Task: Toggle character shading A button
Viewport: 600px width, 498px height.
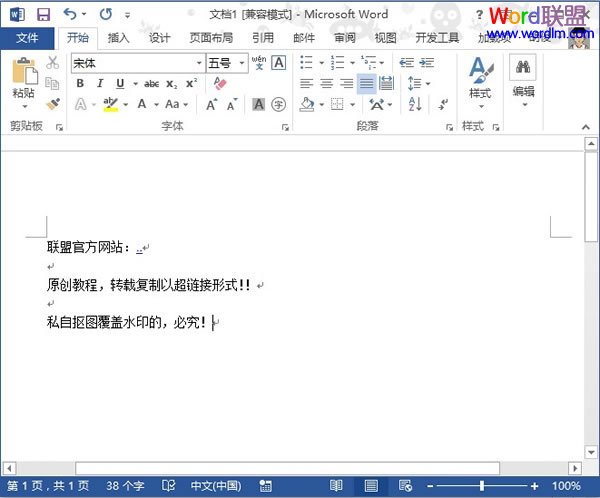Action: [x=259, y=104]
